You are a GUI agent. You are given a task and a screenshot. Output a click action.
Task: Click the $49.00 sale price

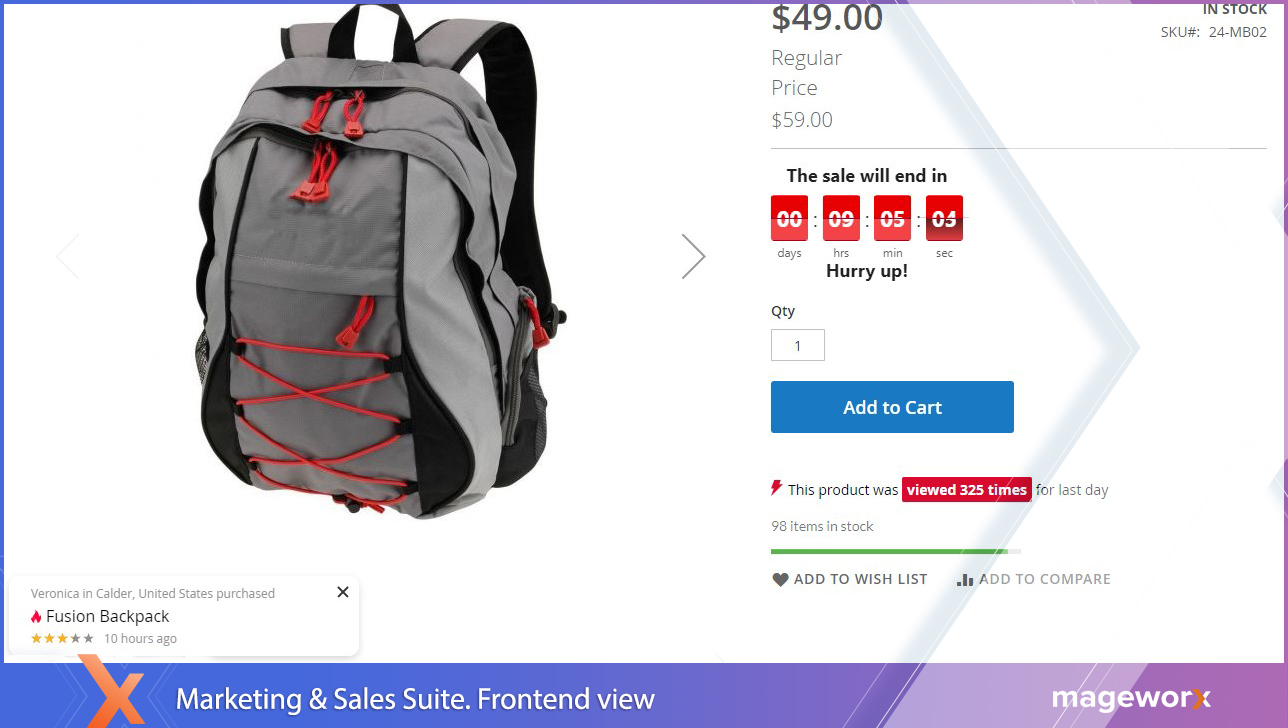coord(827,18)
